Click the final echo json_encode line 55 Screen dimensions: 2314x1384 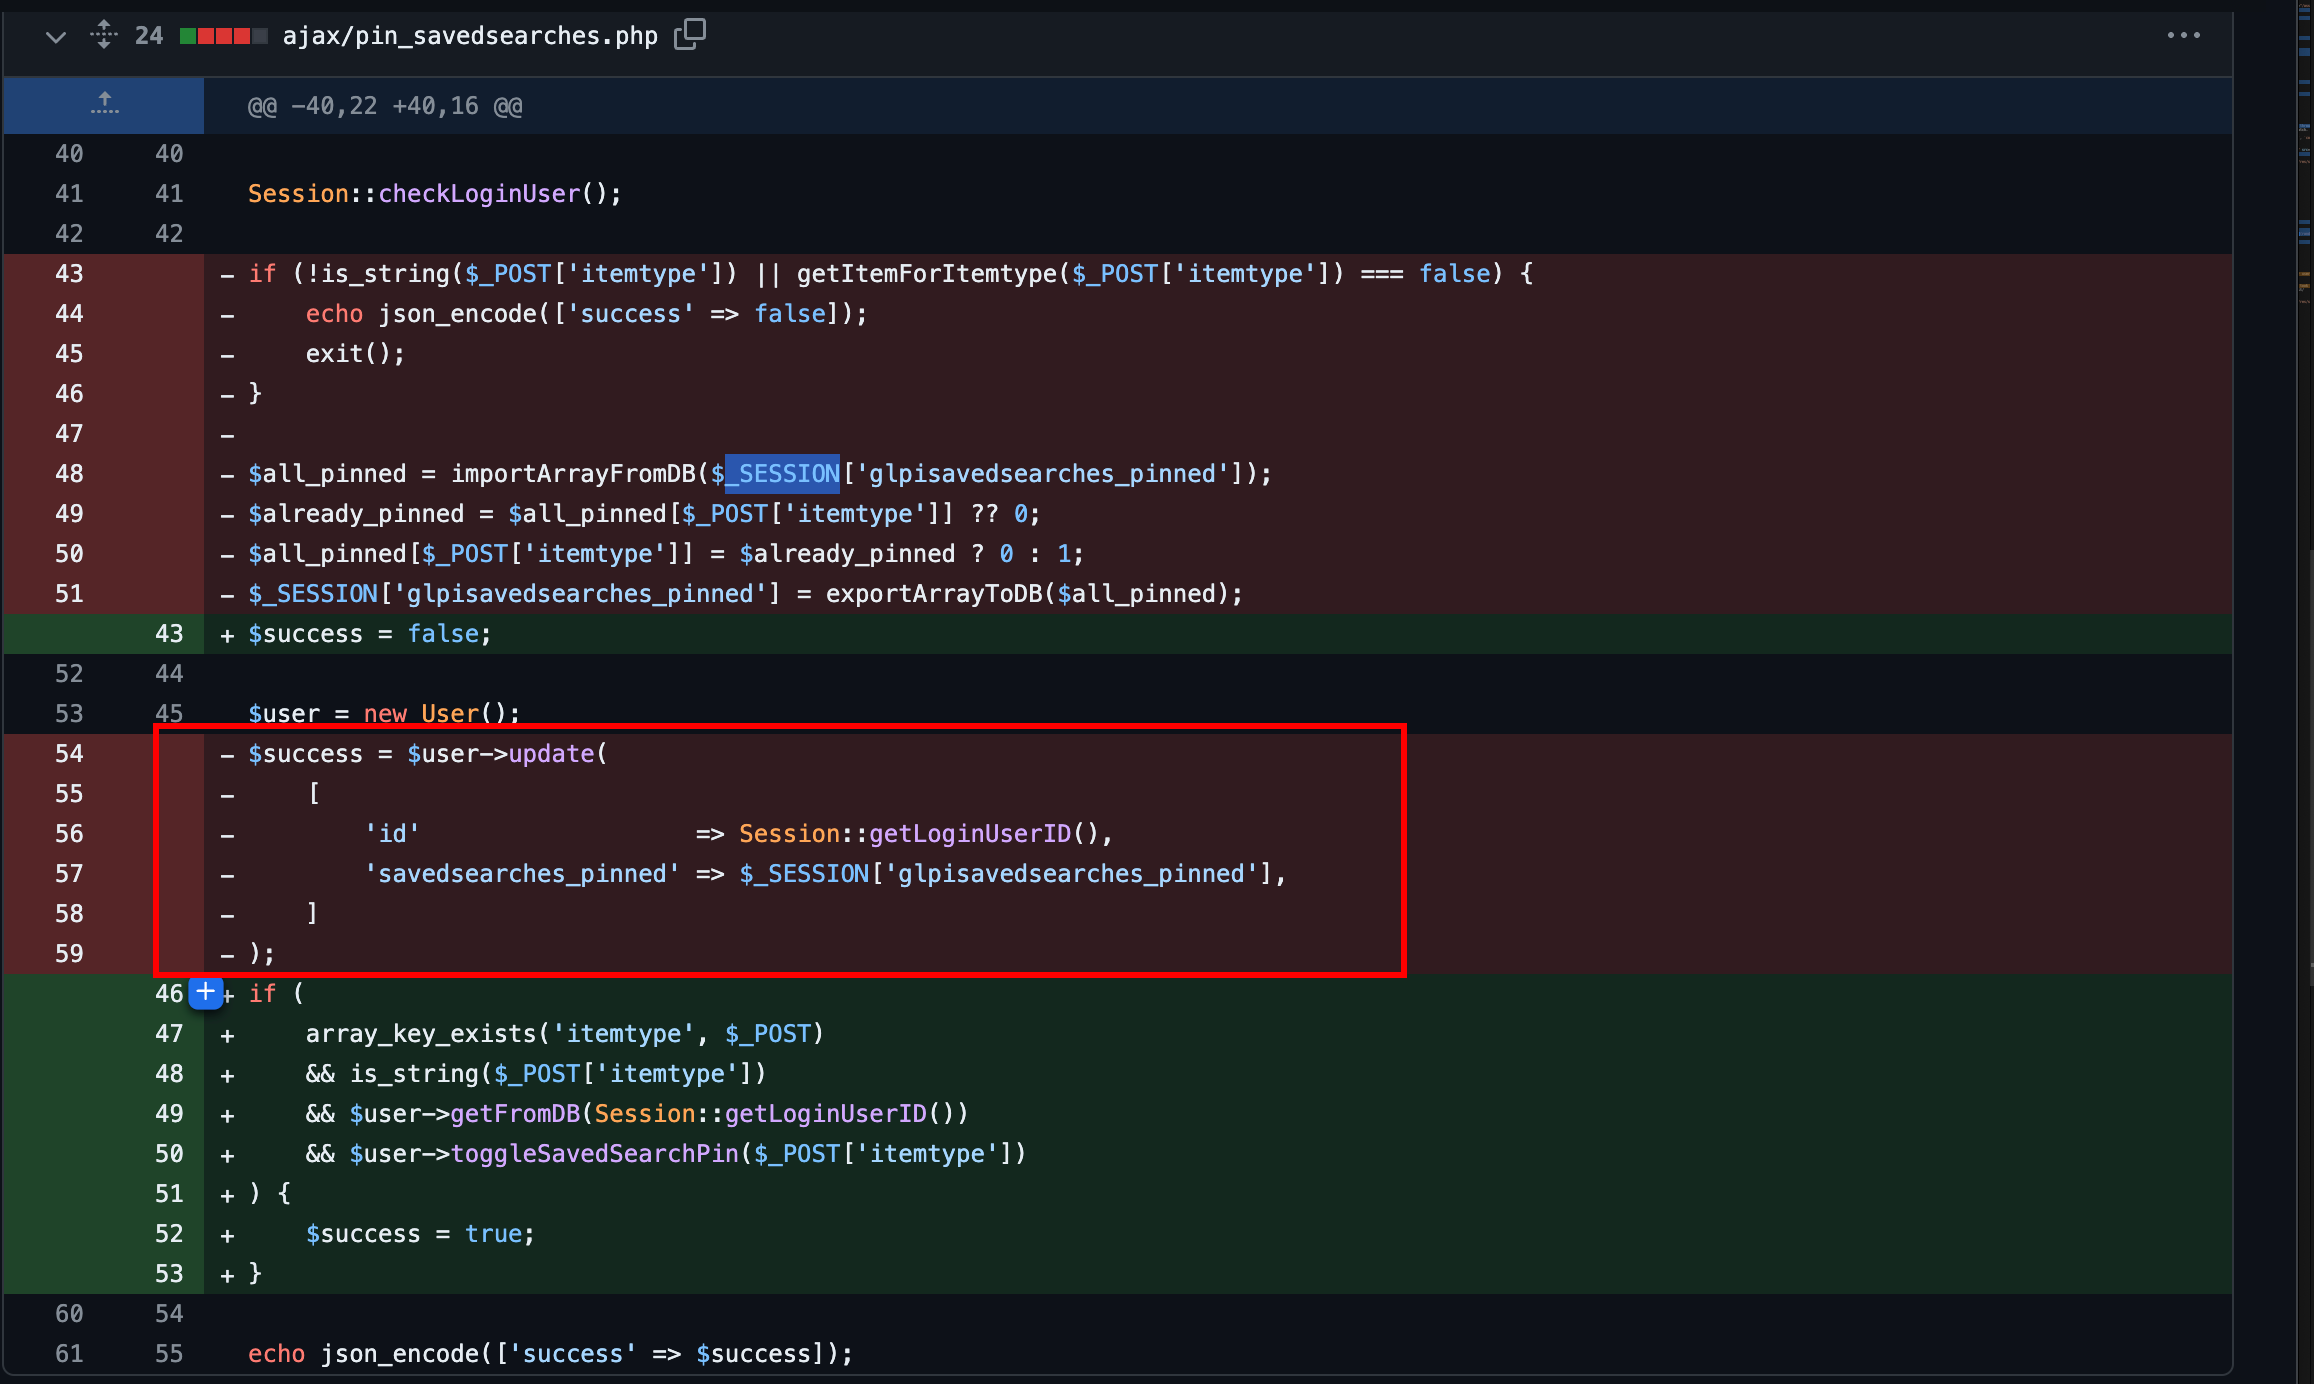click(x=550, y=1353)
